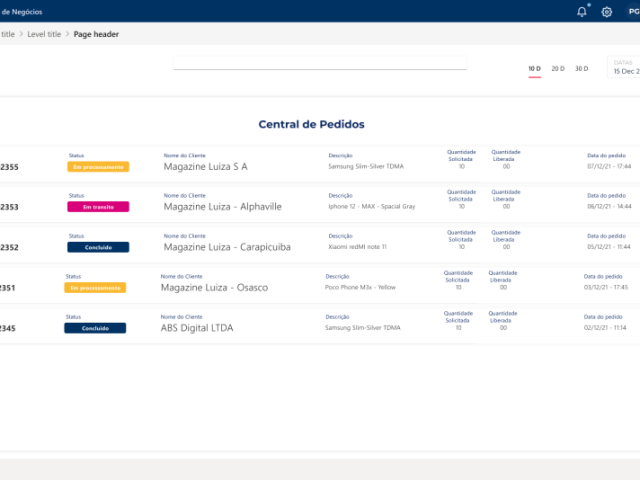Select description Poco Phone M3x - Yellow
The width and height of the screenshot is (640, 480).
coord(360,287)
